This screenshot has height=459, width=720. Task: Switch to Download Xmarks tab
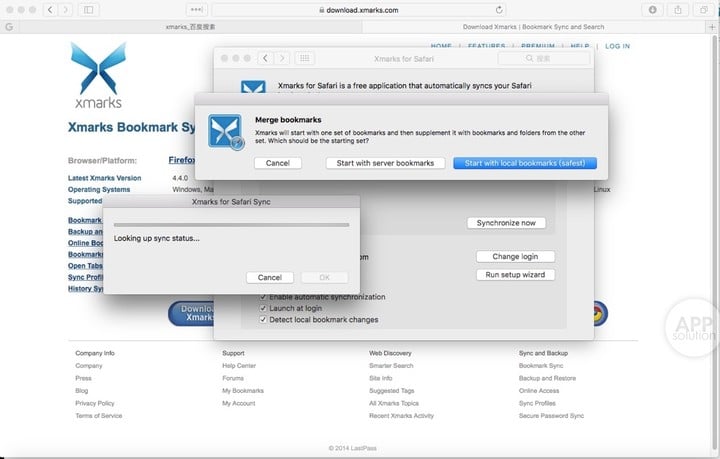click(534, 27)
